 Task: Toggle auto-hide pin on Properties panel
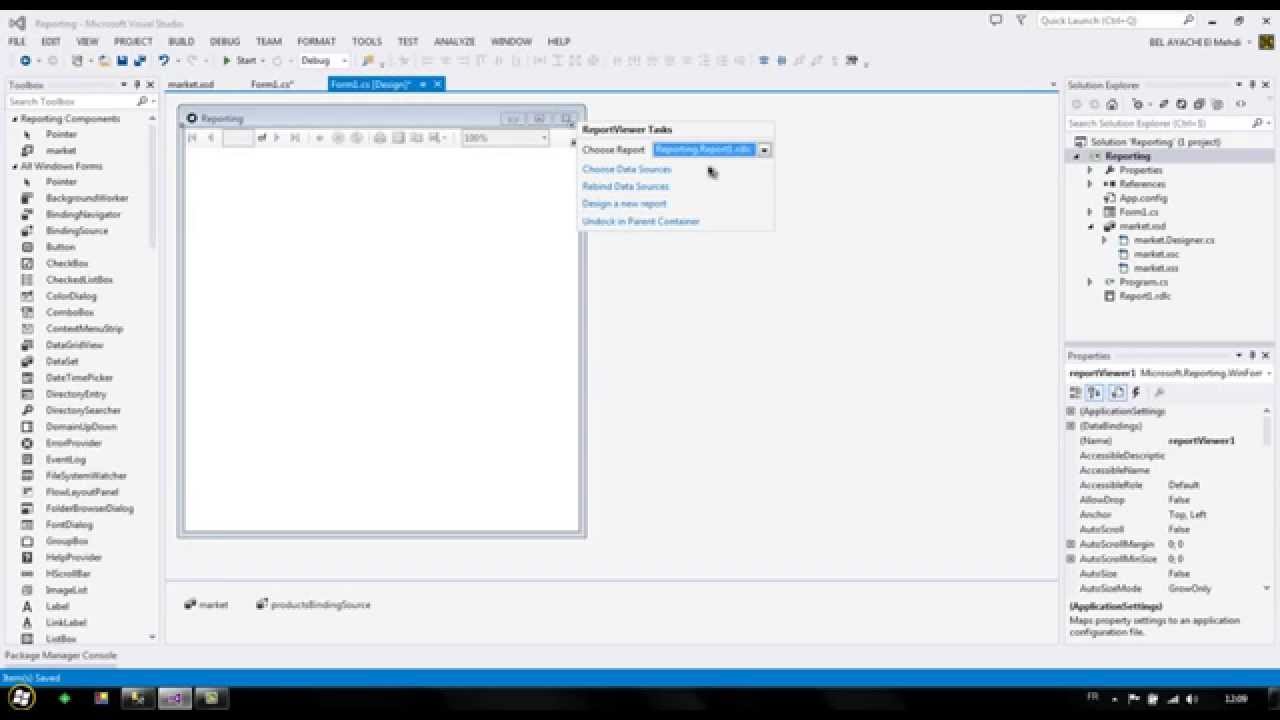1252,355
